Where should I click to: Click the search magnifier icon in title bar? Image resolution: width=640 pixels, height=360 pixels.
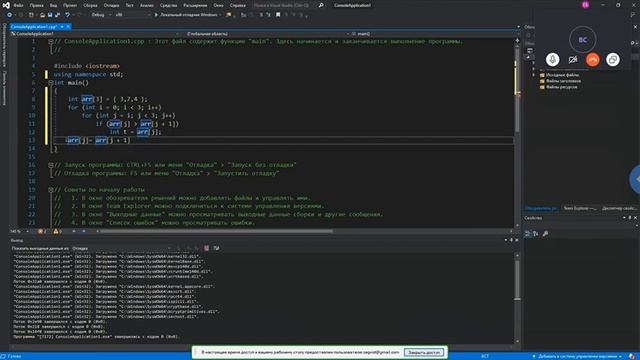pos(321,5)
